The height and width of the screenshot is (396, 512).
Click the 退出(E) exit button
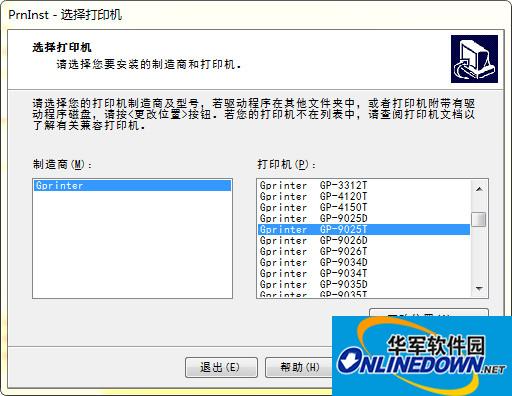[221, 367]
